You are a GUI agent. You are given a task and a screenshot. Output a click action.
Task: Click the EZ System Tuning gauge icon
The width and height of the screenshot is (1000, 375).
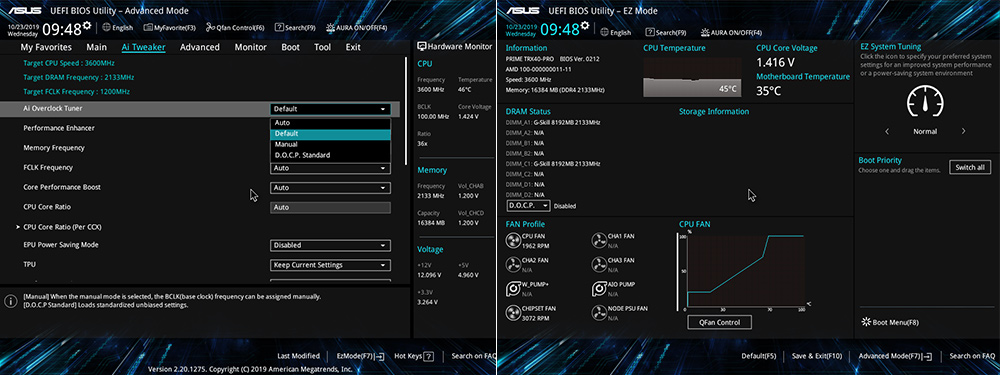tap(925, 101)
